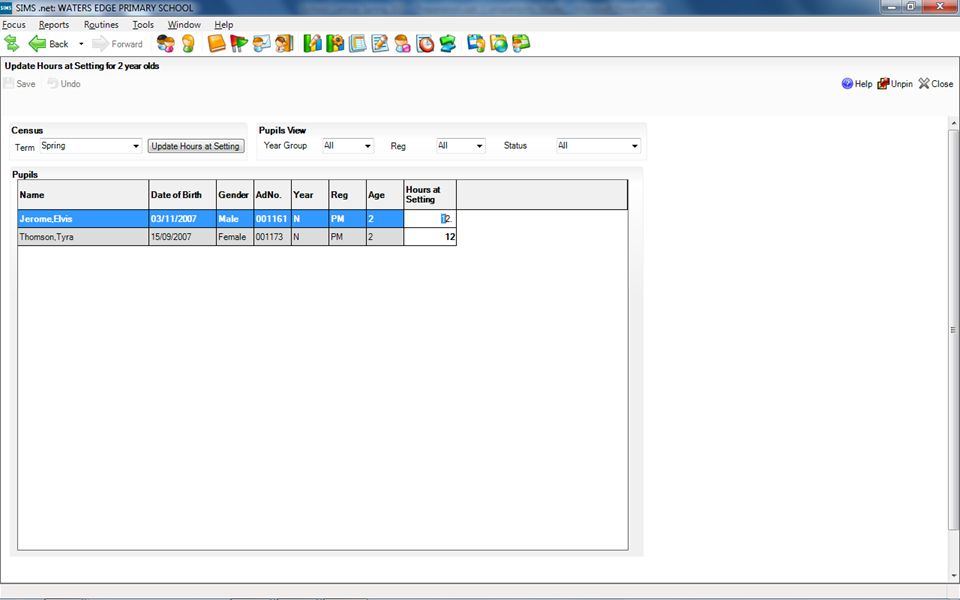Click the red and green flags icon
960x600 pixels.
(x=239, y=43)
